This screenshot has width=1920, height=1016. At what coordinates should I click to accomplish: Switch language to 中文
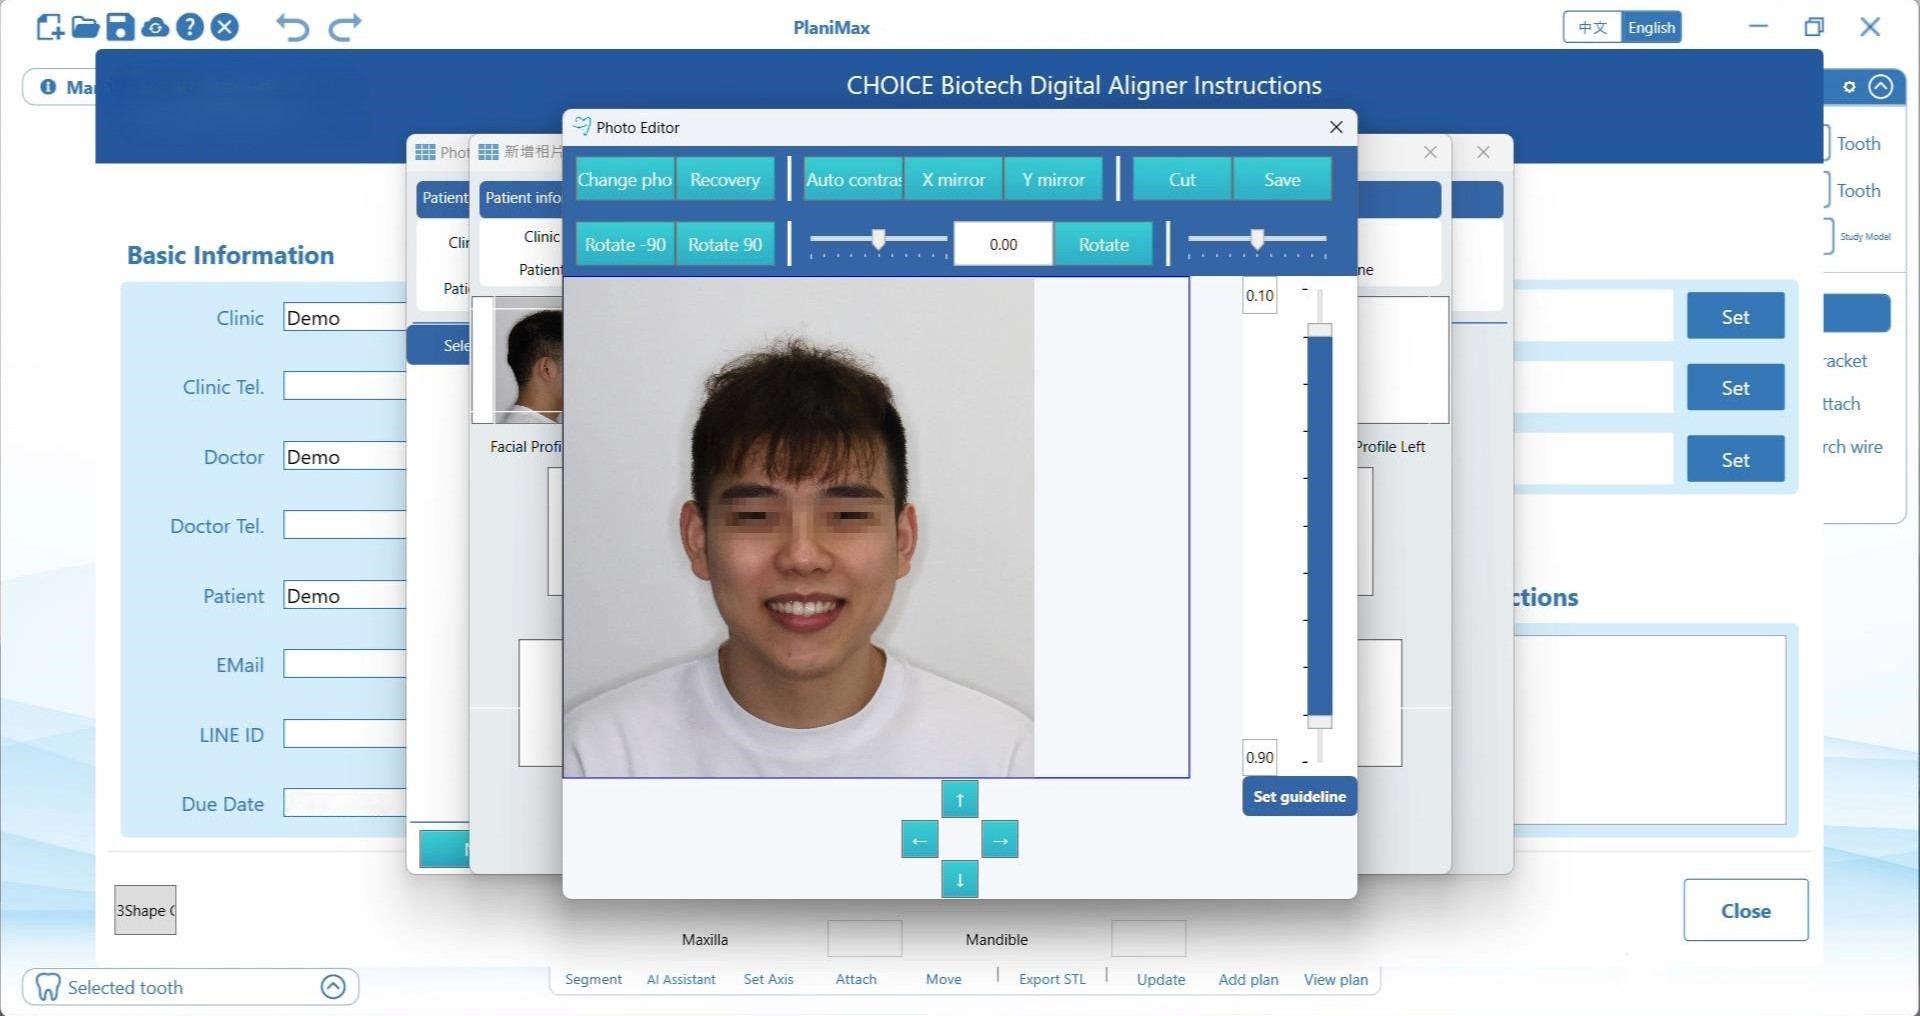click(1592, 27)
